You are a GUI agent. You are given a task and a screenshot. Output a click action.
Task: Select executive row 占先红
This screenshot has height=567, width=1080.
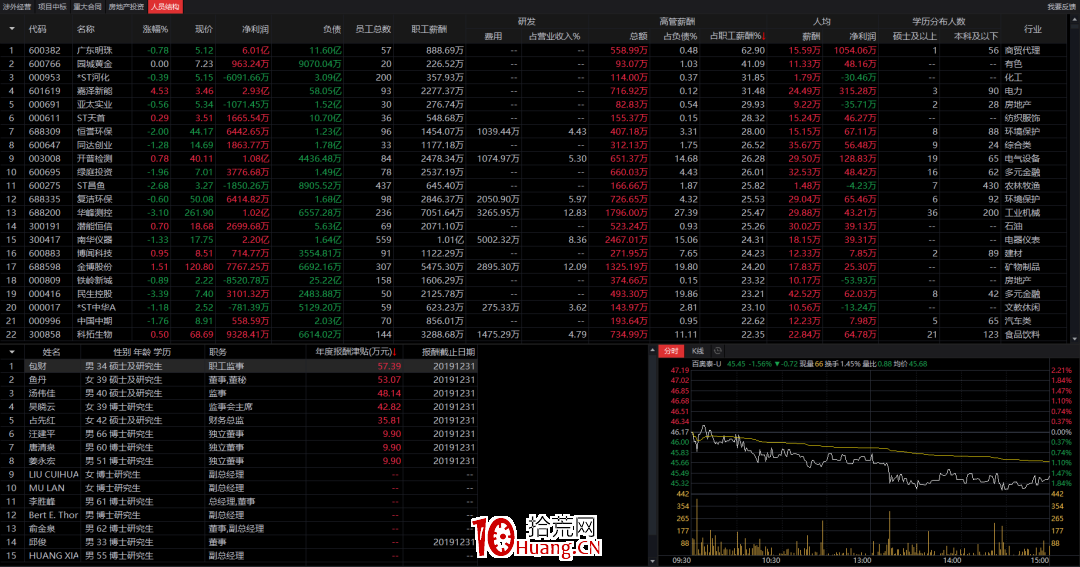[x=238, y=420]
